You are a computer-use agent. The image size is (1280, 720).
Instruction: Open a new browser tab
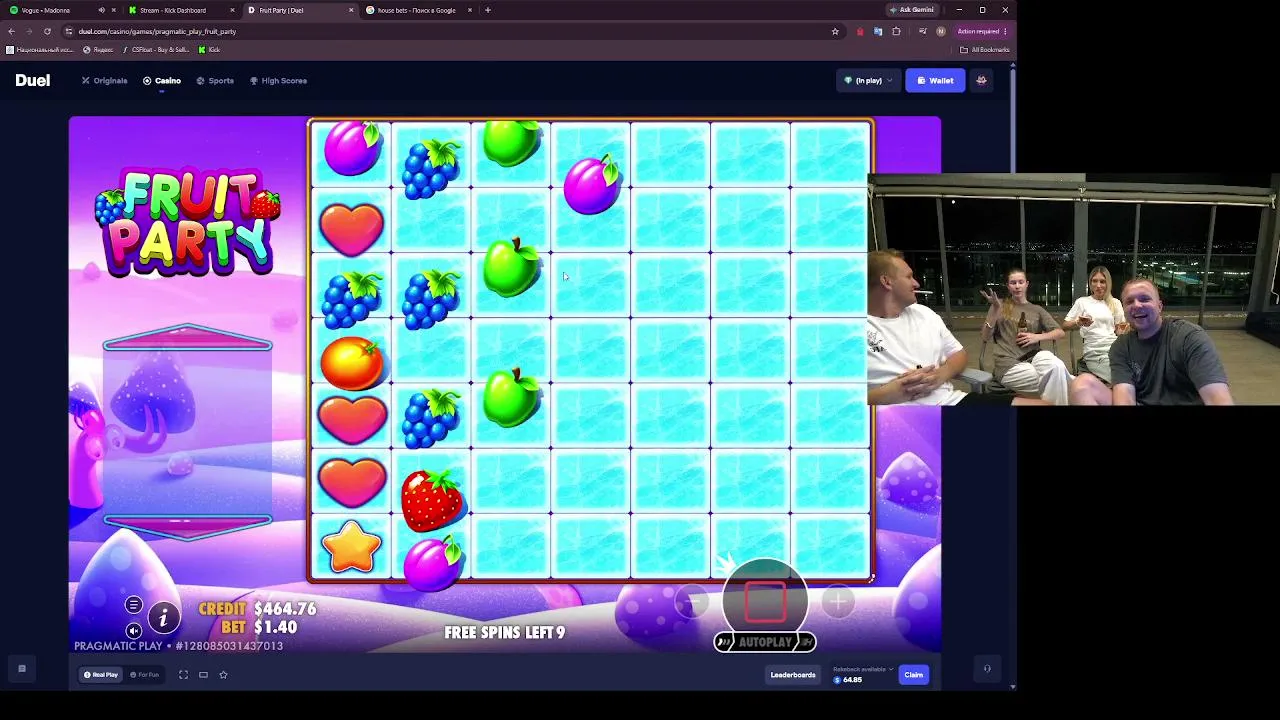(488, 10)
